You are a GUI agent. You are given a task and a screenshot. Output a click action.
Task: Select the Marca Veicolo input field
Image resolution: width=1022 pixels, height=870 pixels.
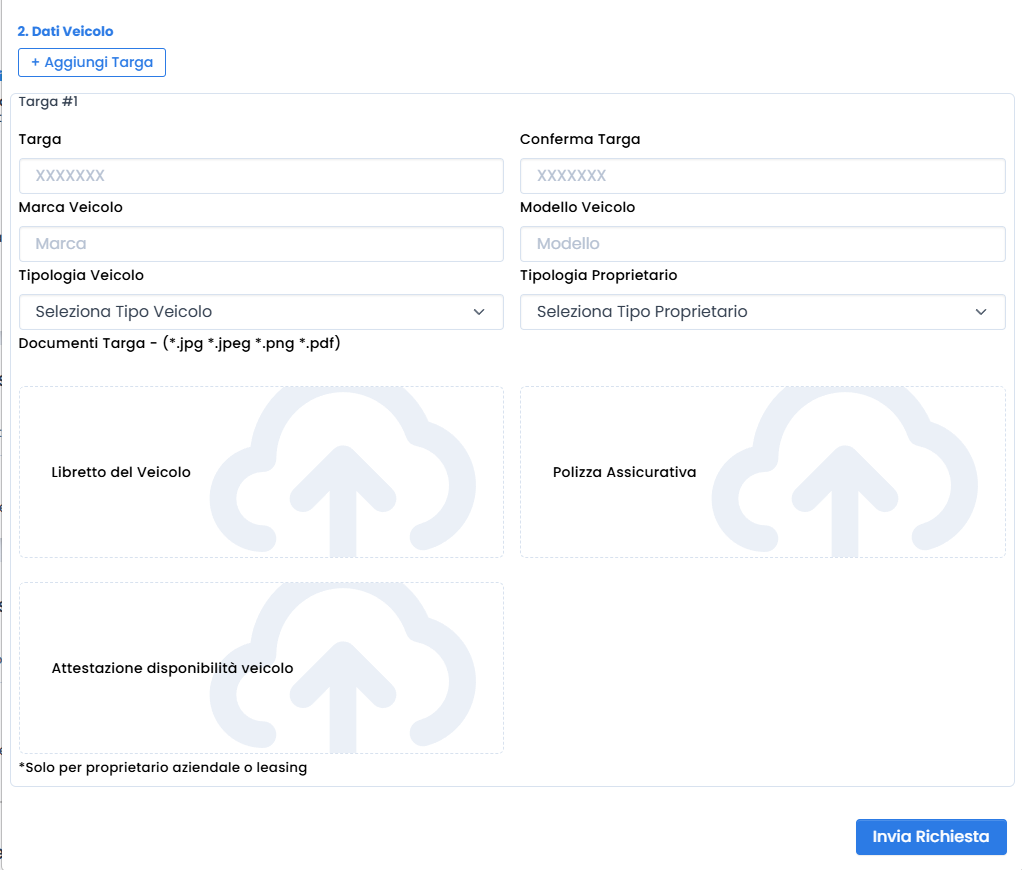click(260, 244)
